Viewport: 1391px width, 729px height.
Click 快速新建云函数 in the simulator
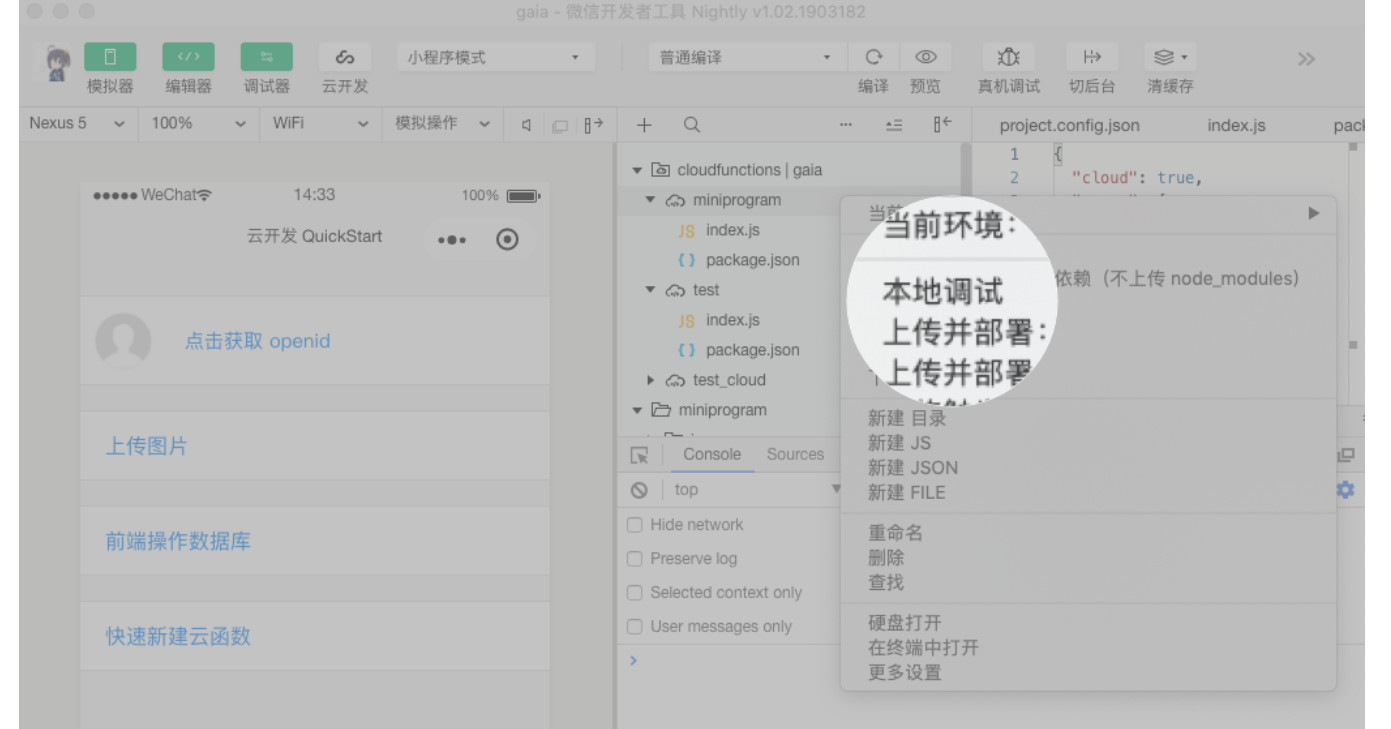(x=178, y=636)
